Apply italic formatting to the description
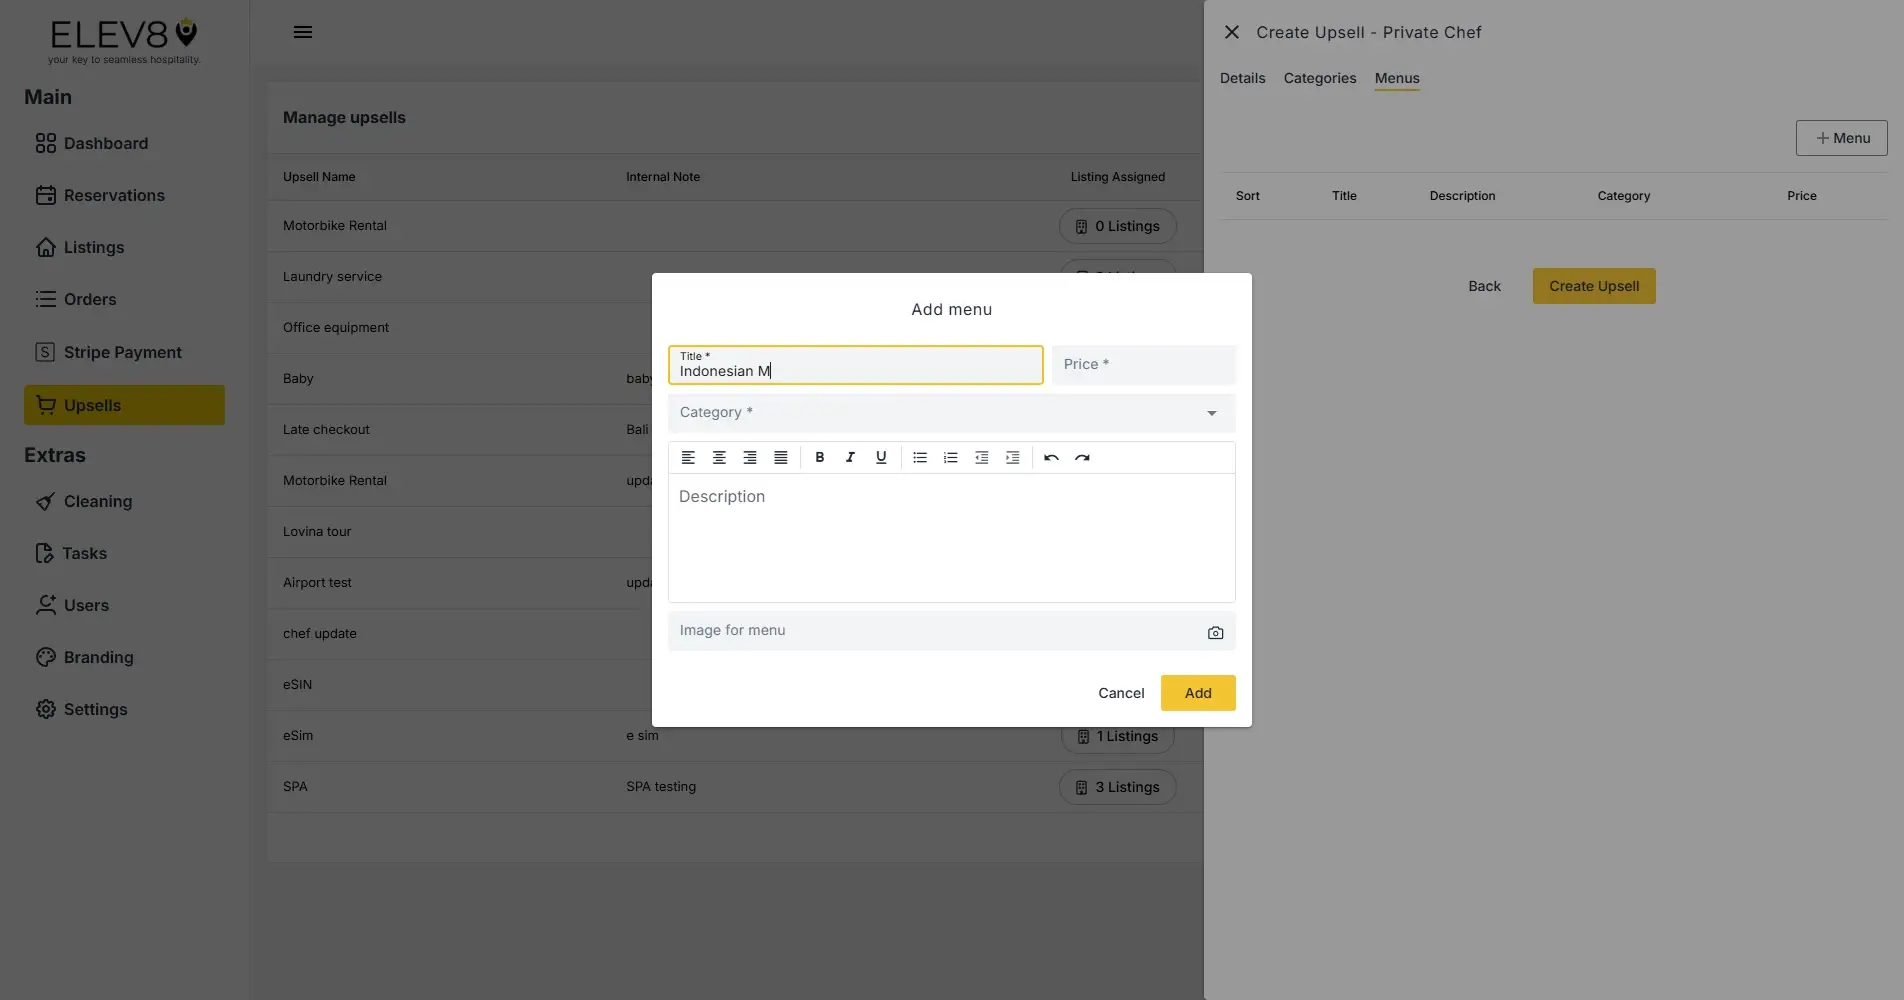The height and width of the screenshot is (1000, 1904). pos(850,457)
